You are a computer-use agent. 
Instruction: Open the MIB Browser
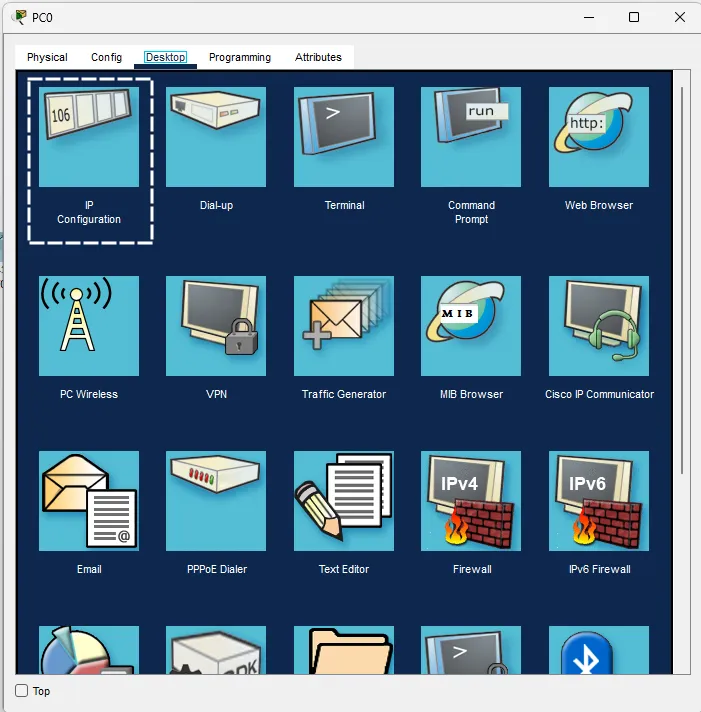[471, 326]
